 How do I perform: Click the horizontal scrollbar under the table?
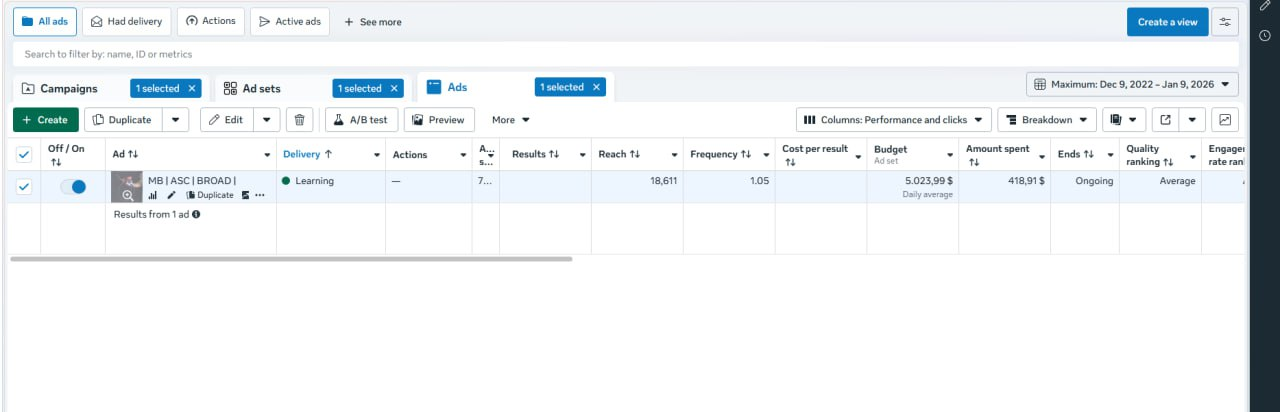click(291, 258)
